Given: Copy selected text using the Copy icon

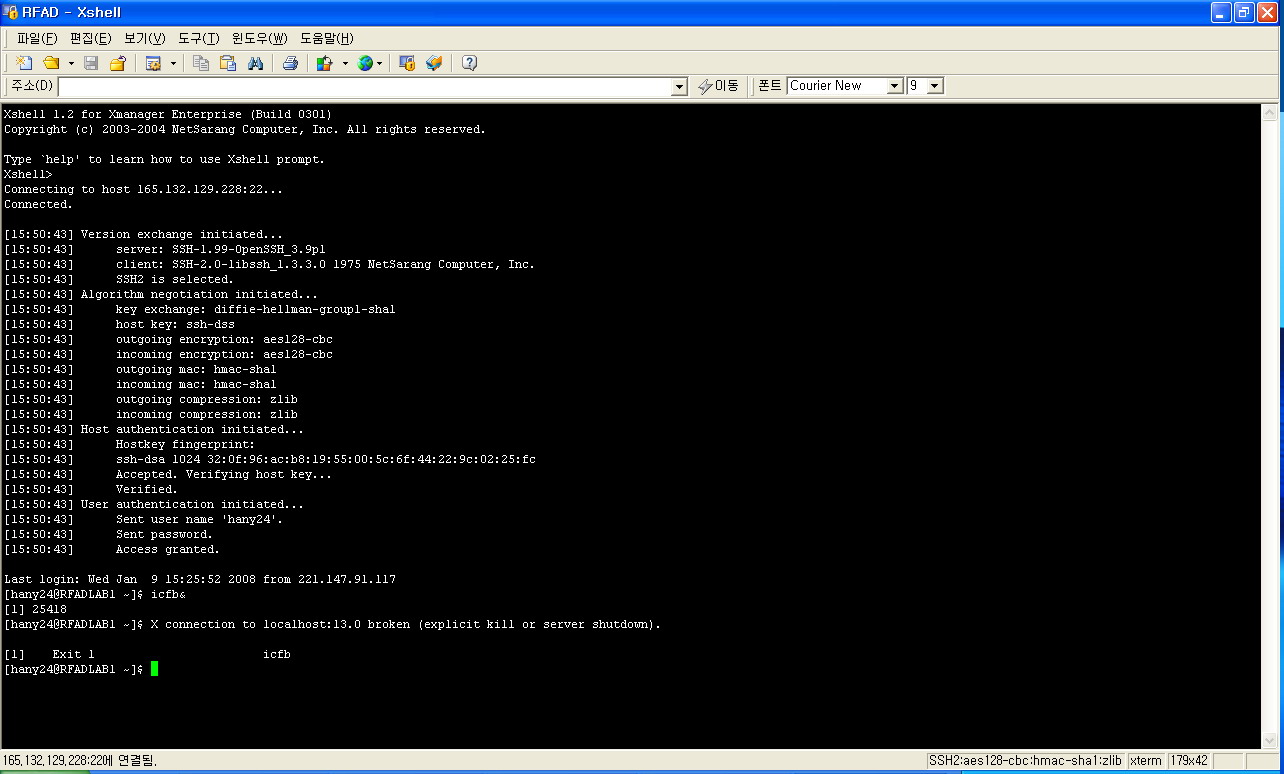Looking at the screenshot, I should [202, 62].
